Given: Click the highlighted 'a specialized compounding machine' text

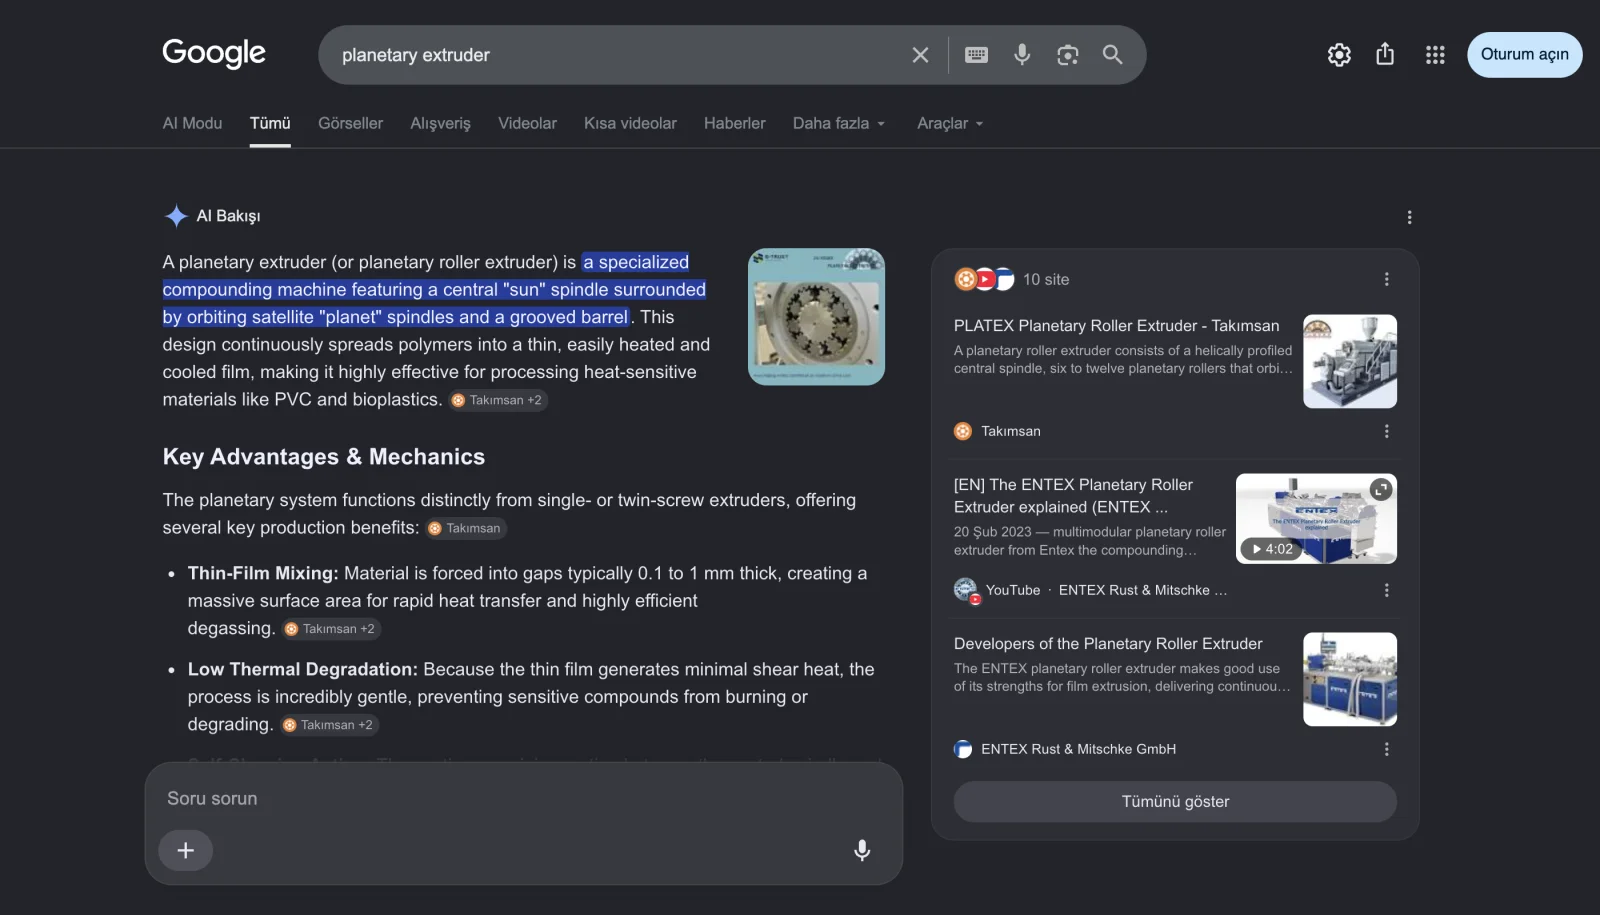Looking at the screenshot, I should coord(434,290).
